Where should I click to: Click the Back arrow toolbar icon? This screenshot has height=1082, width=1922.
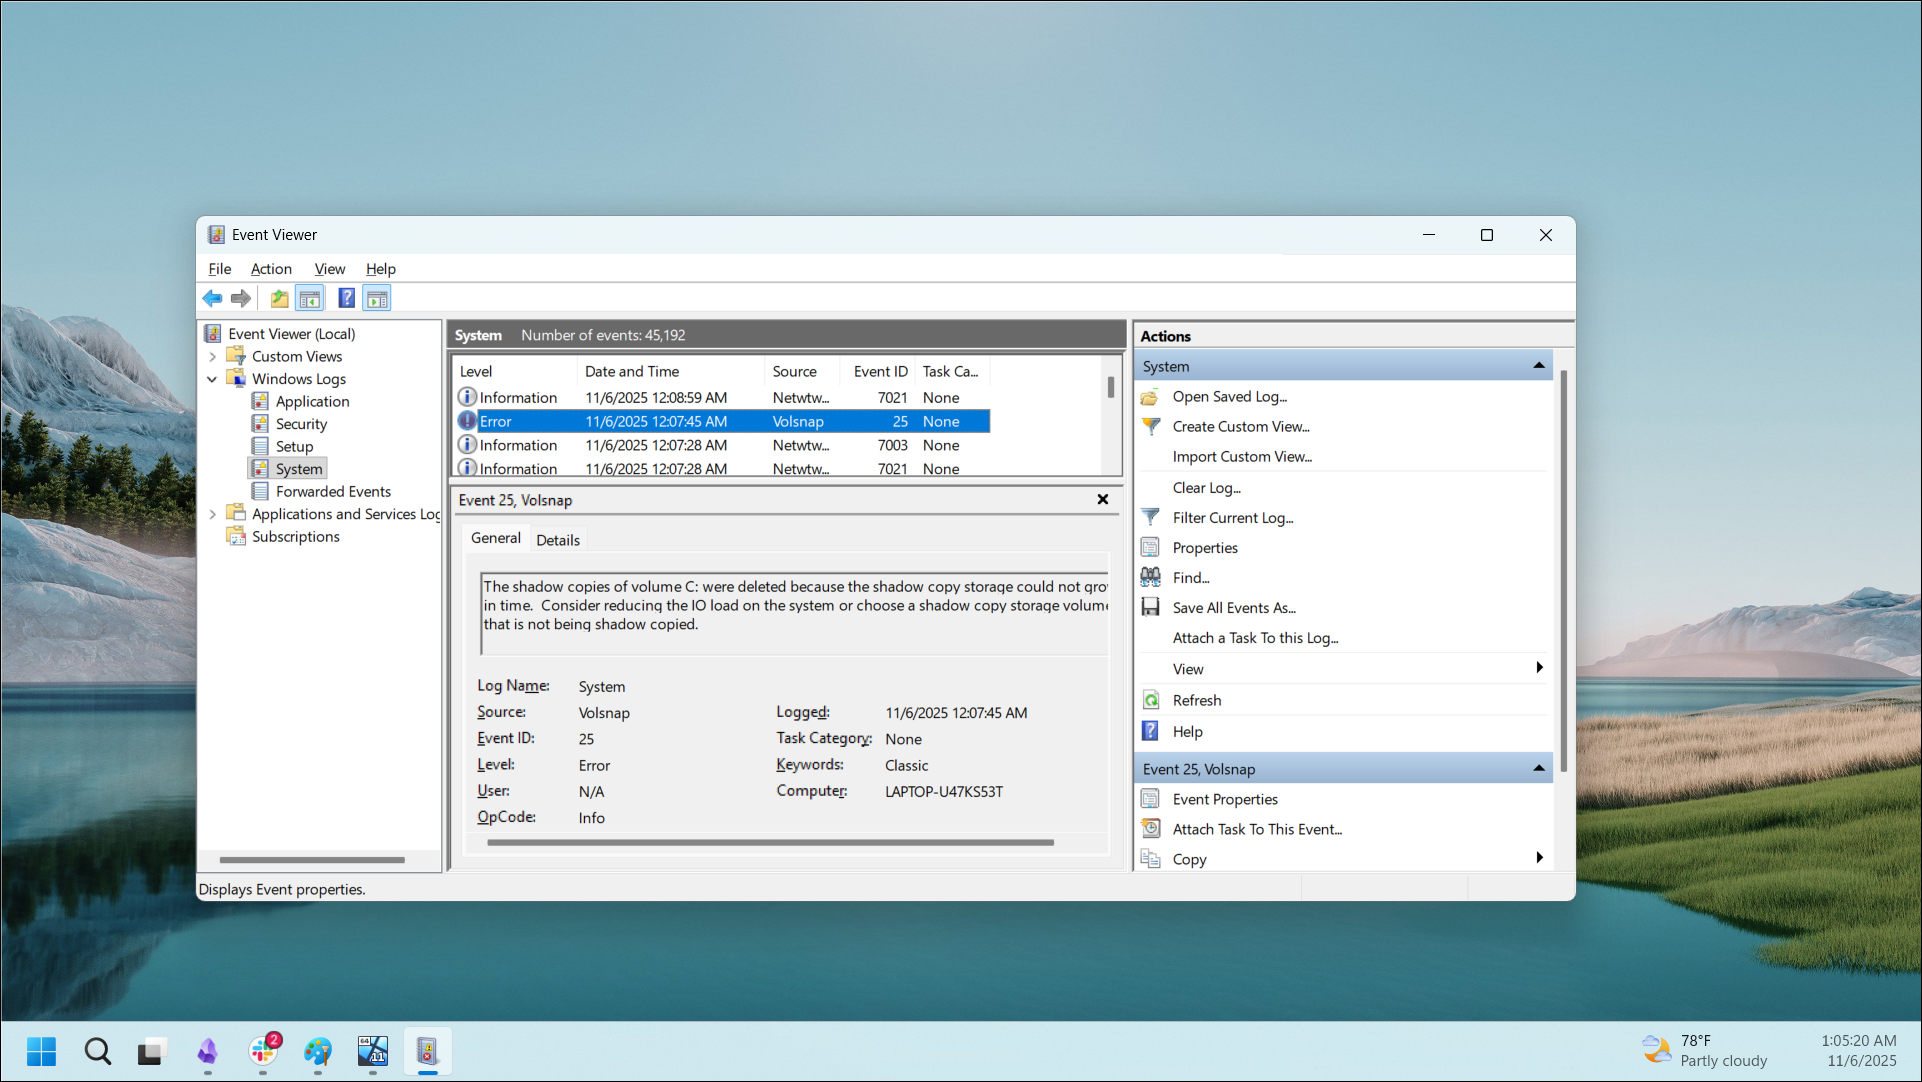coord(212,298)
